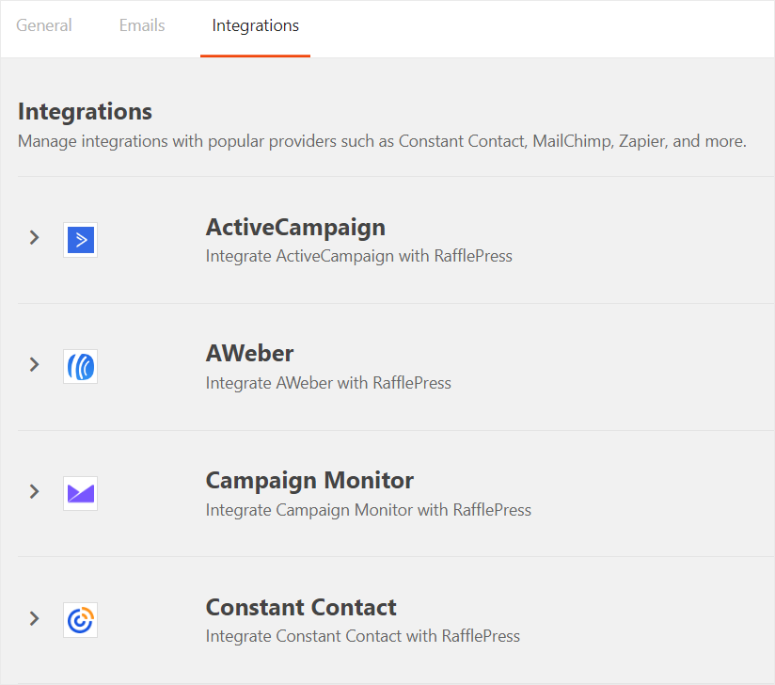Switch to the General tab

click(44, 25)
